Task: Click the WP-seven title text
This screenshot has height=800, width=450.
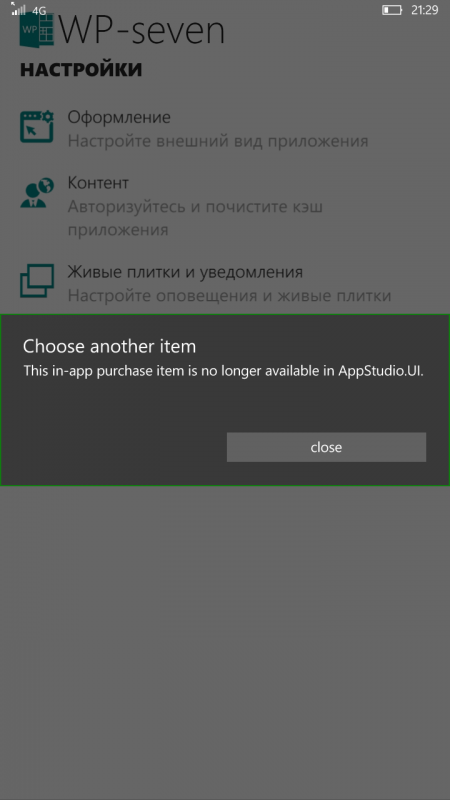Action: [142, 31]
